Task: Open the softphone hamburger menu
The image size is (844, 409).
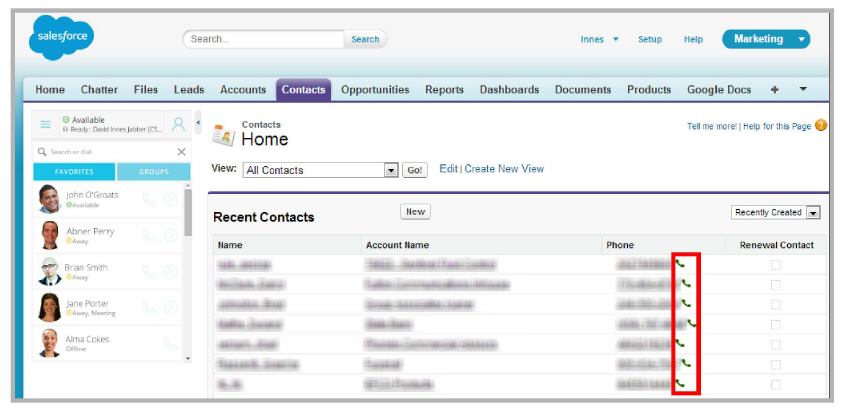Action: pyautogui.click(x=46, y=124)
